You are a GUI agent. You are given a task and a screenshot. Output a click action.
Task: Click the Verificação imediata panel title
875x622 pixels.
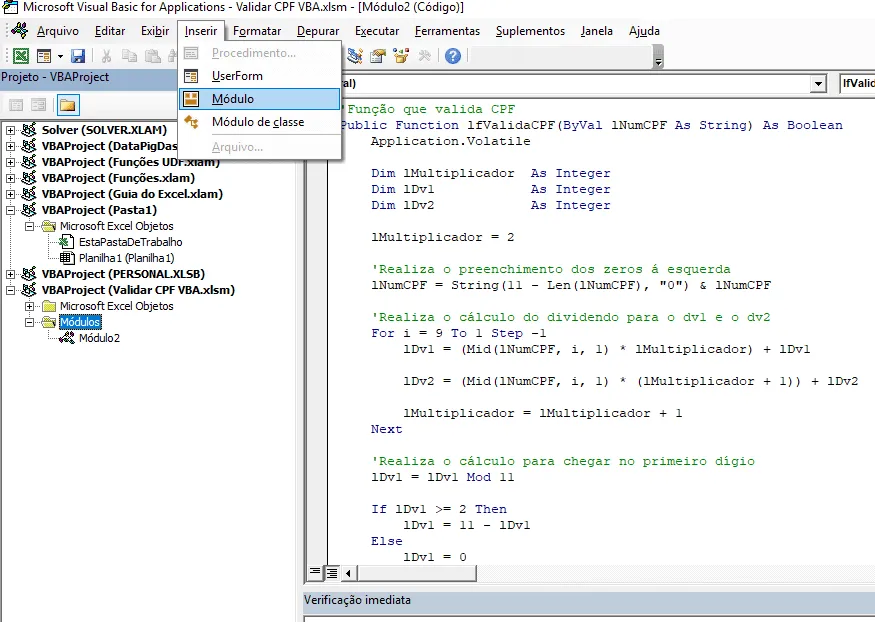click(357, 600)
